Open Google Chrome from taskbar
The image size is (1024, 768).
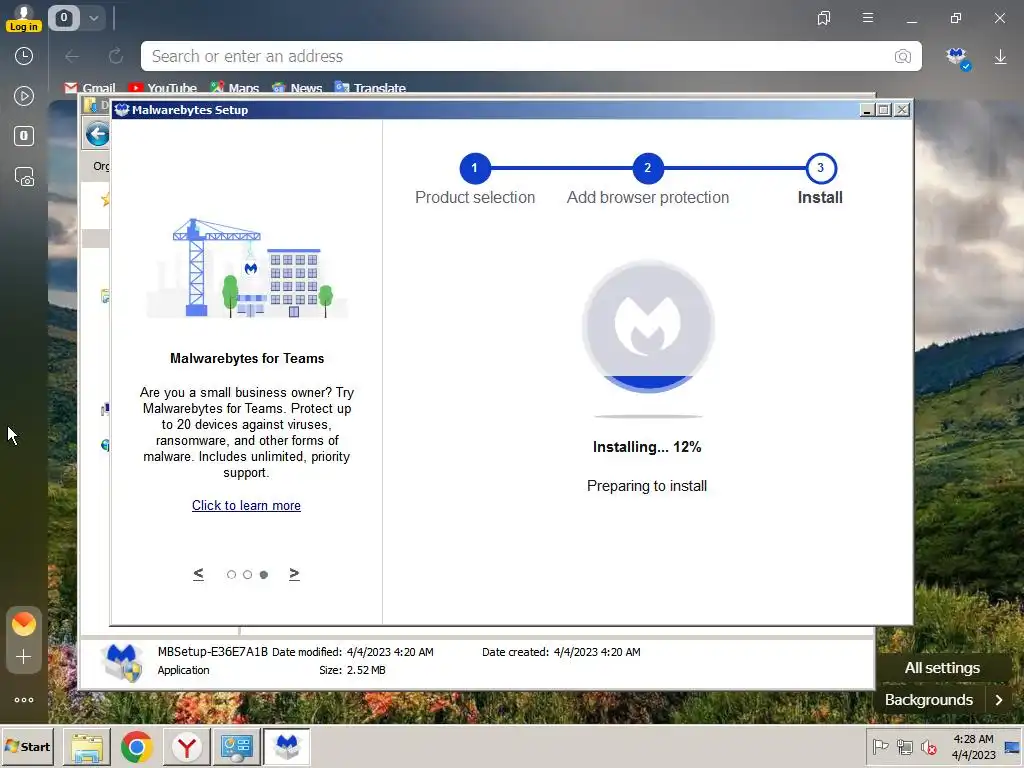[136, 746]
